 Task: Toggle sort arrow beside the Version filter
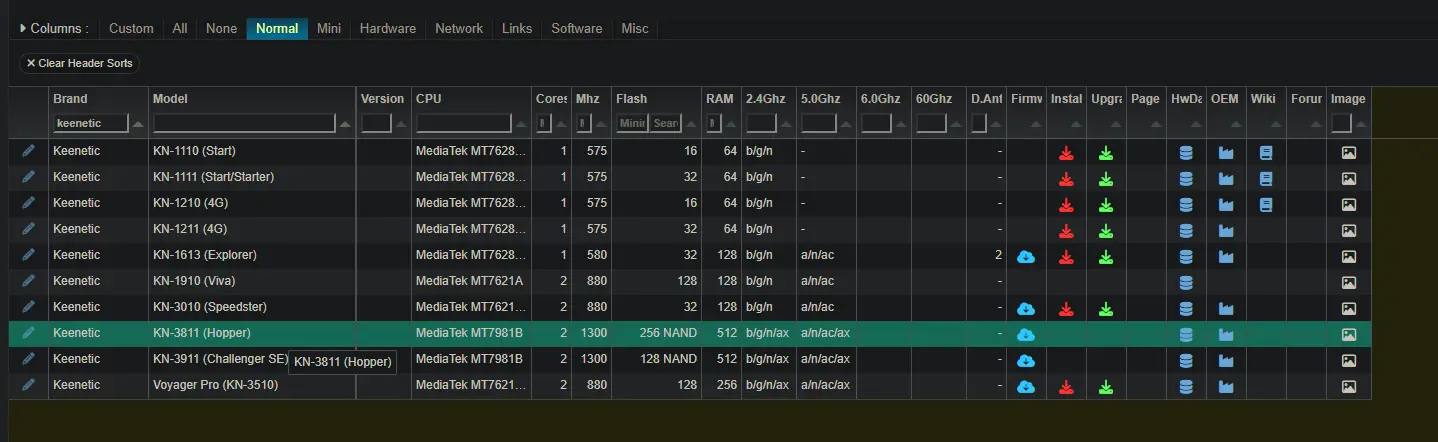pyautogui.click(x=400, y=124)
